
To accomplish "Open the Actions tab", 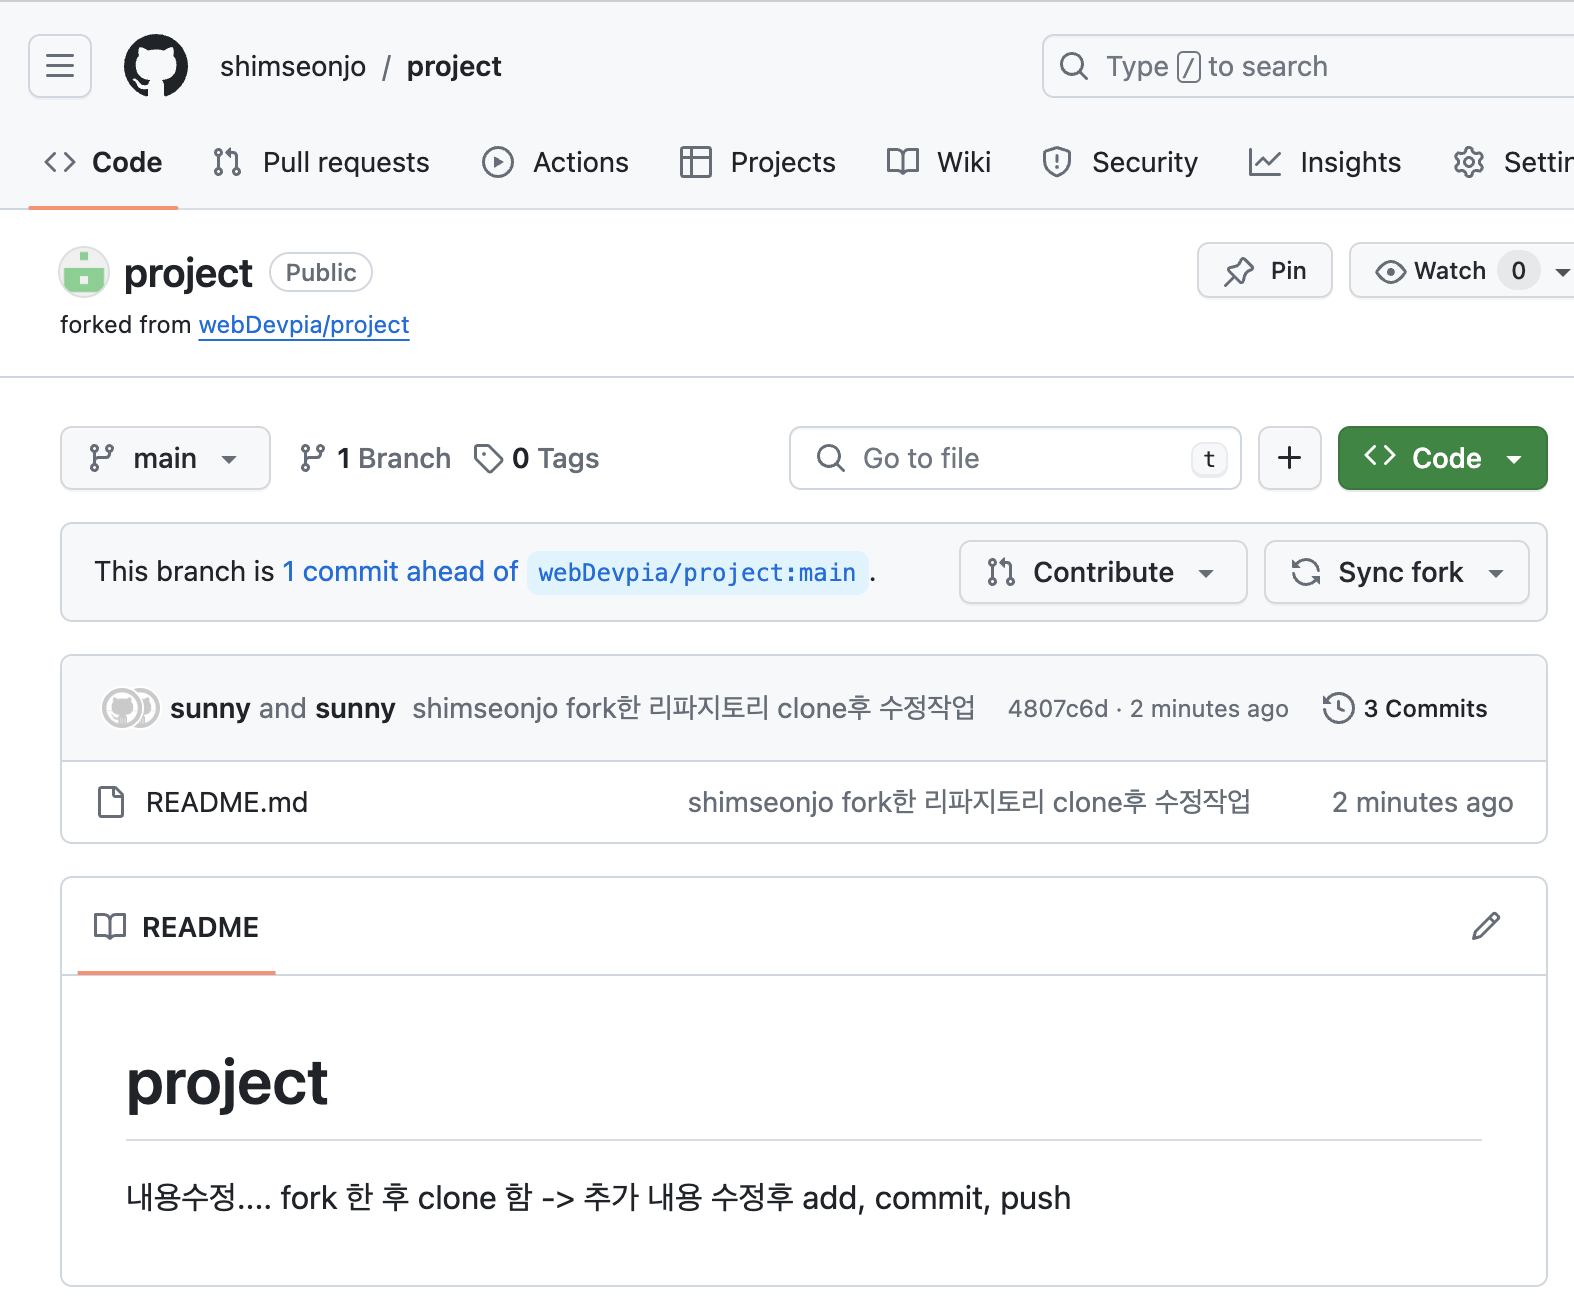I will [555, 162].
